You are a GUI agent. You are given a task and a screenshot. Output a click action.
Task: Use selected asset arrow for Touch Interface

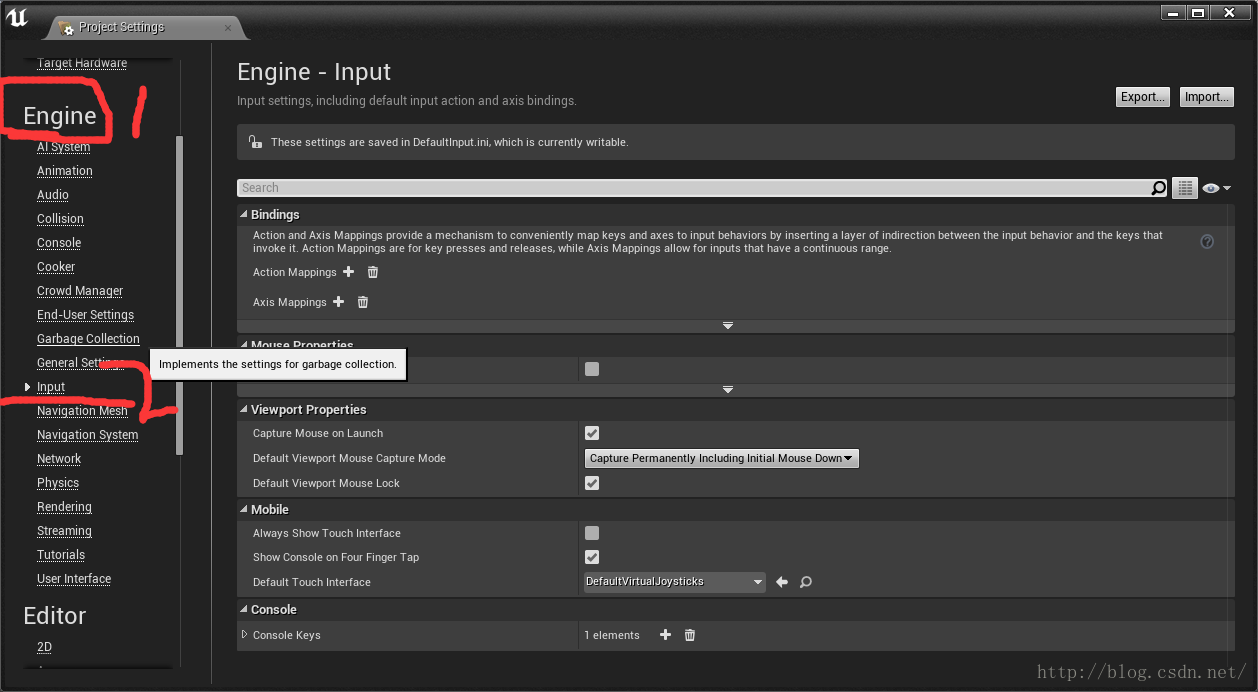[782, 582]
